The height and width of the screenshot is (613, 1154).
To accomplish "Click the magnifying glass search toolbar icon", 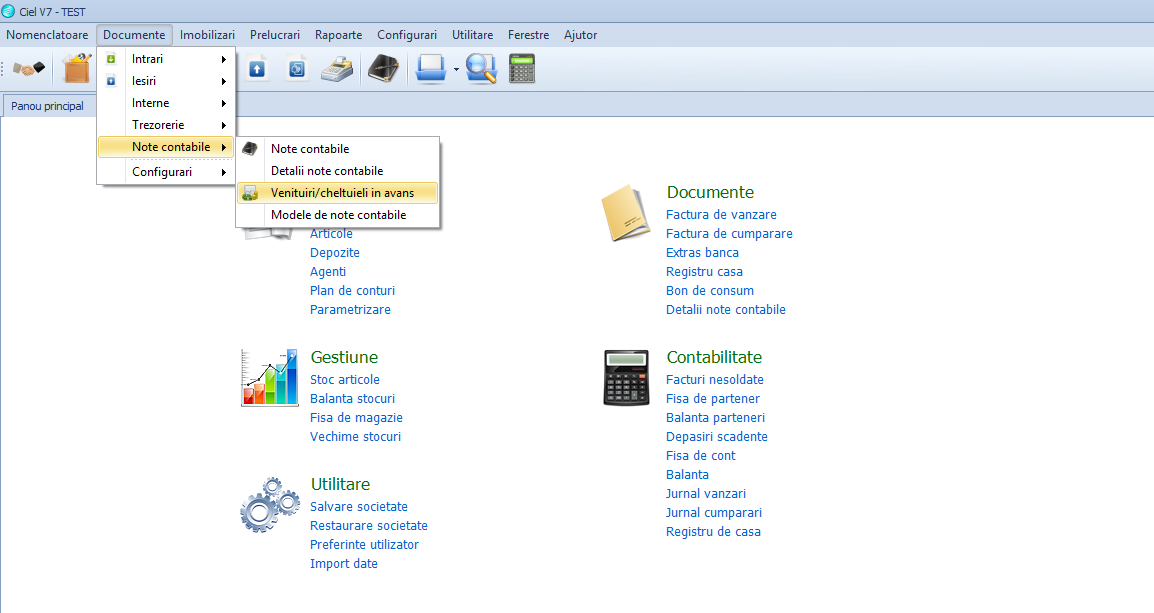I will (x=481, y=69).
